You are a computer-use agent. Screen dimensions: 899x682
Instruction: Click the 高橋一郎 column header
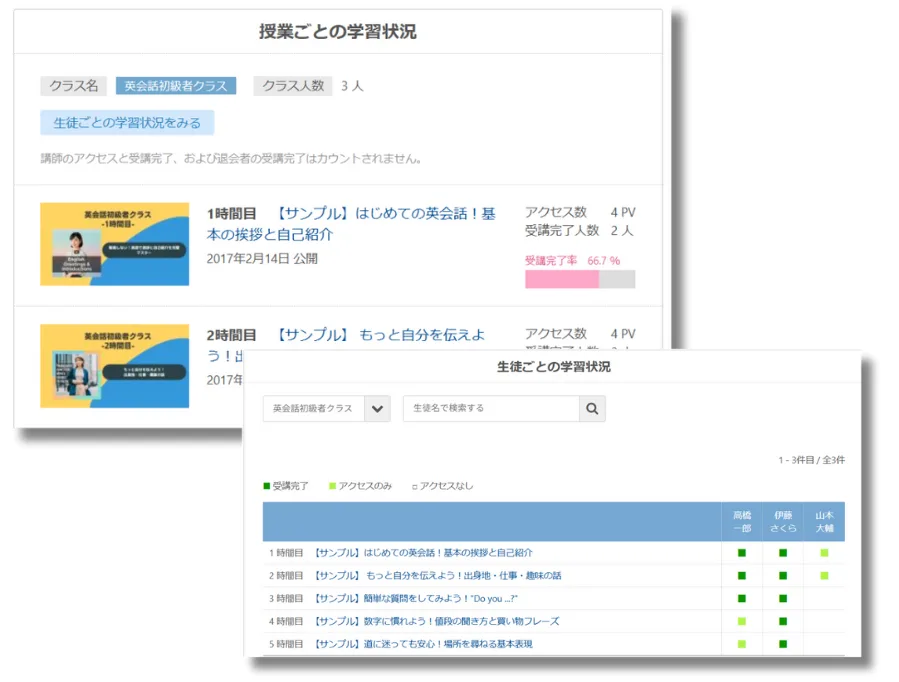pos(742,522)
